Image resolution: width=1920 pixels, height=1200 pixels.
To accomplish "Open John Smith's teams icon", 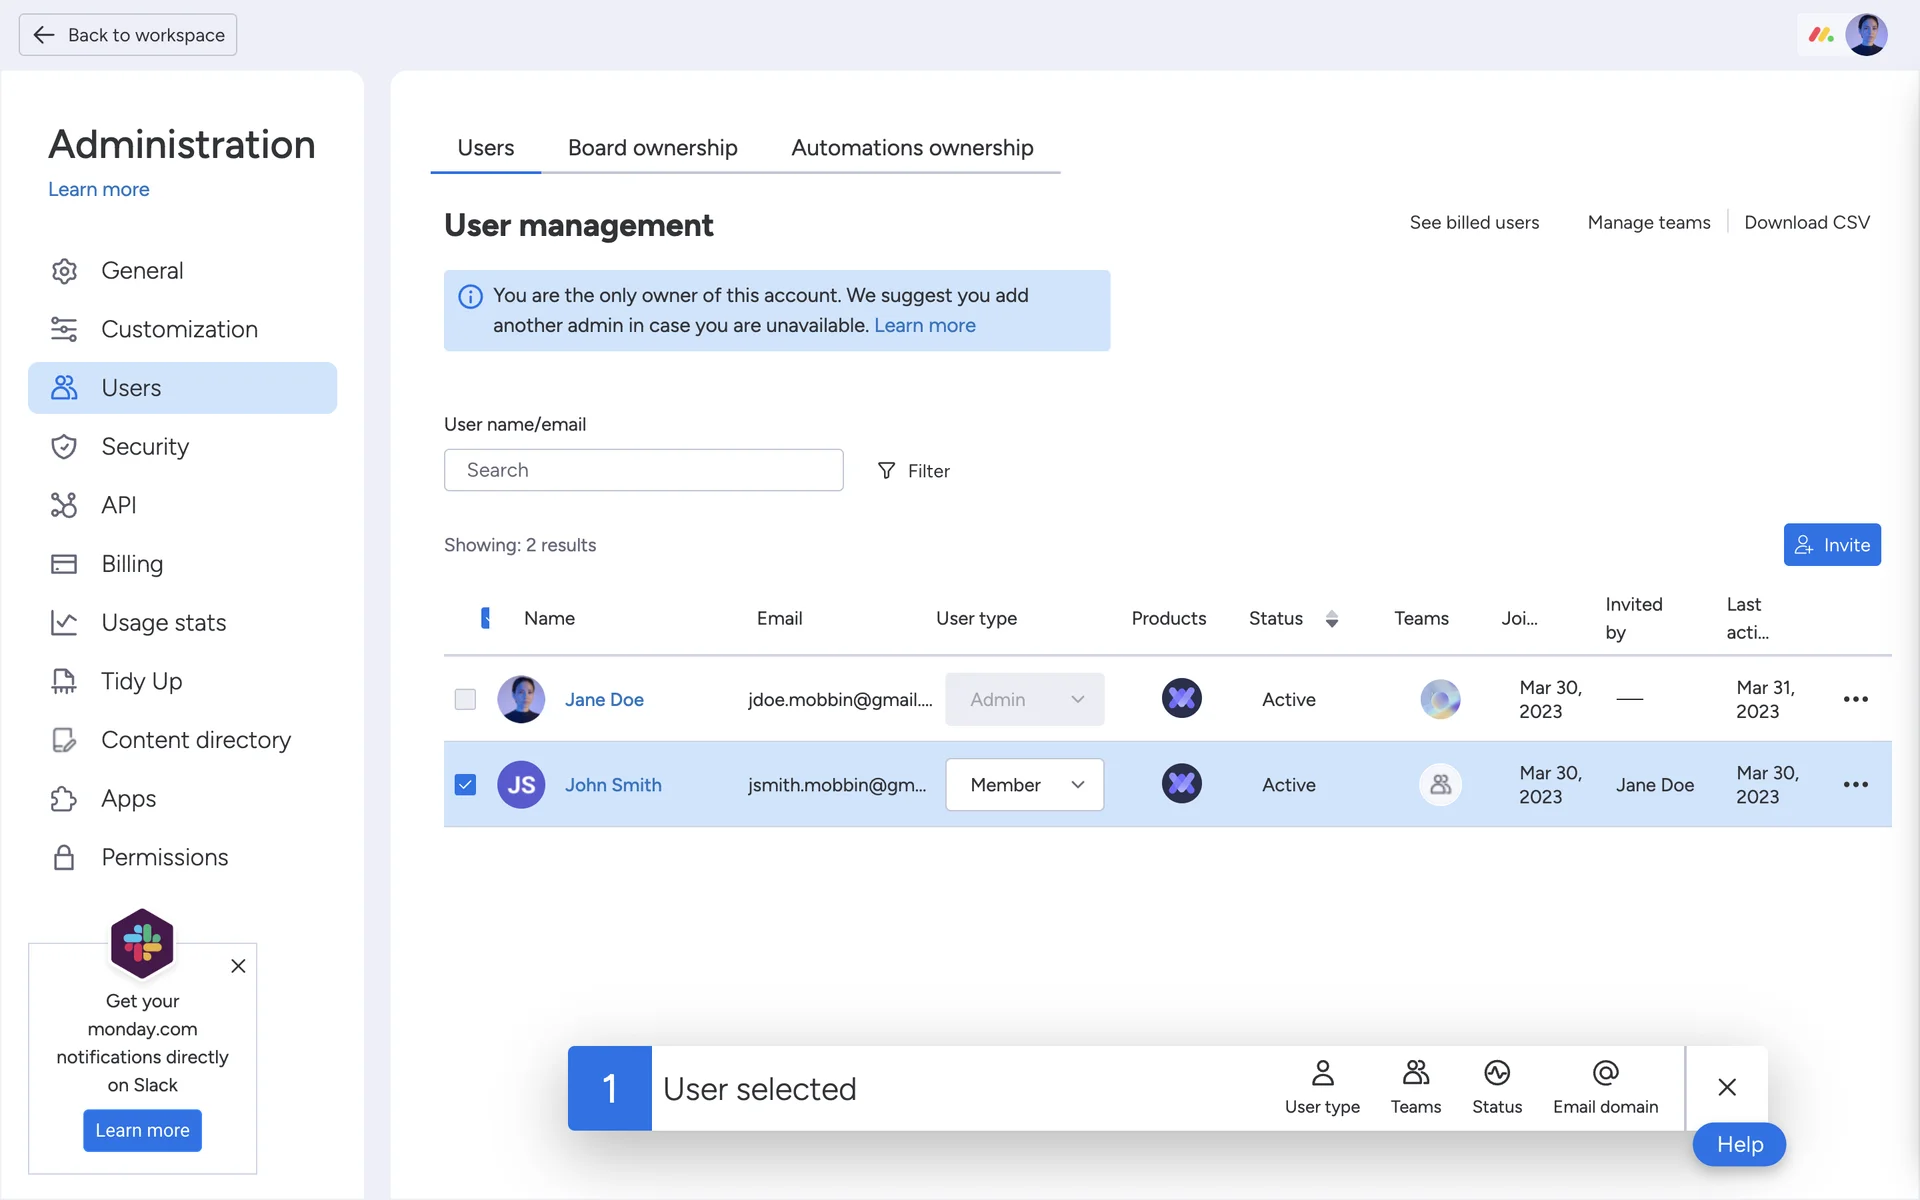I will (1440, 784).
